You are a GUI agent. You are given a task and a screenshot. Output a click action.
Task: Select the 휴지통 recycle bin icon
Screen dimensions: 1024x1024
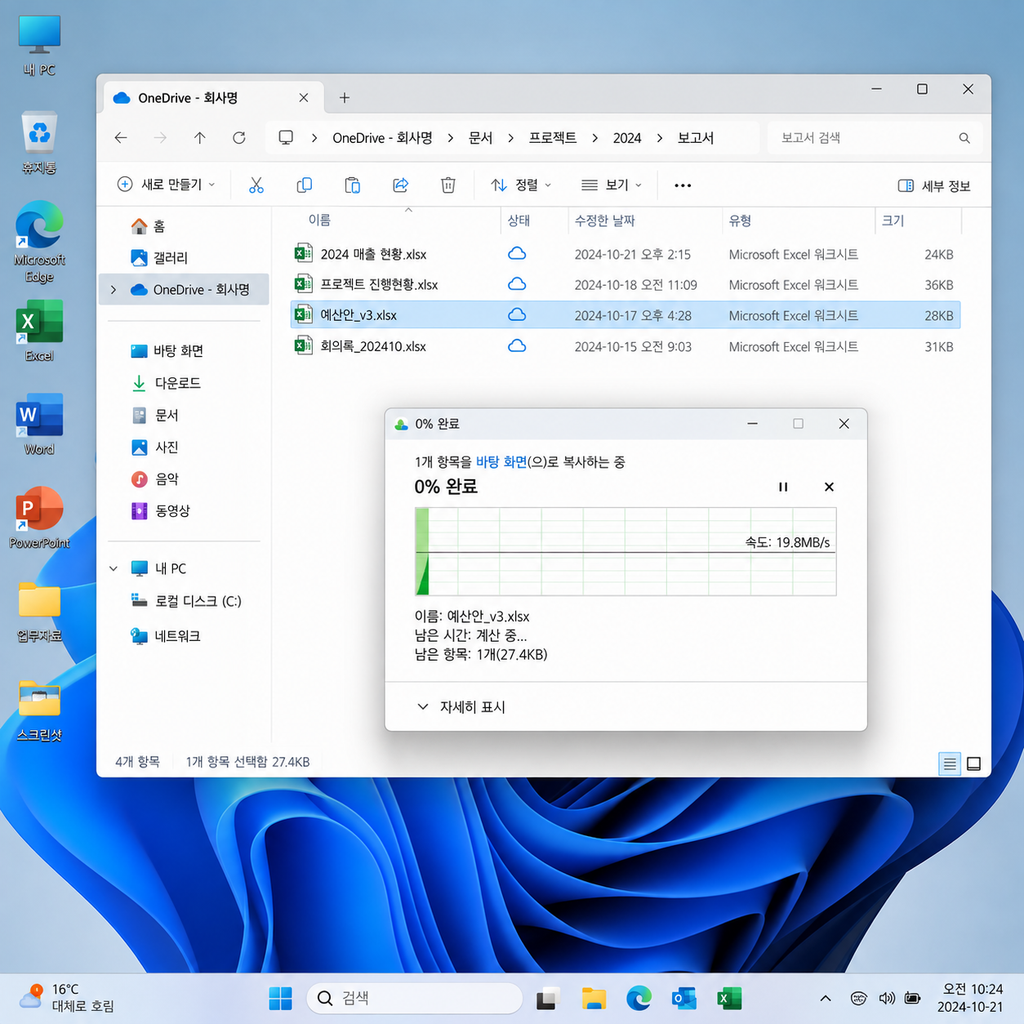(39, 143)
